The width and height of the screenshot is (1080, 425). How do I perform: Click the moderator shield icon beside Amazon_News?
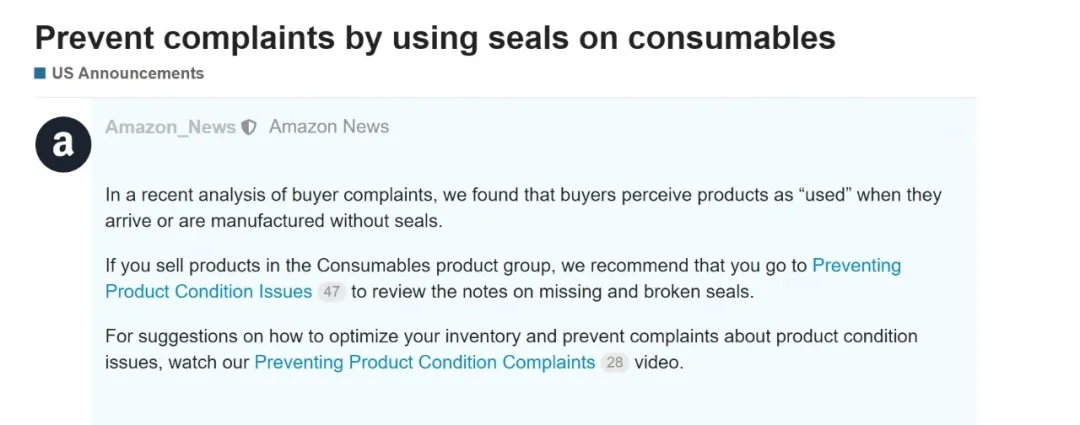[x=249, y=128]
